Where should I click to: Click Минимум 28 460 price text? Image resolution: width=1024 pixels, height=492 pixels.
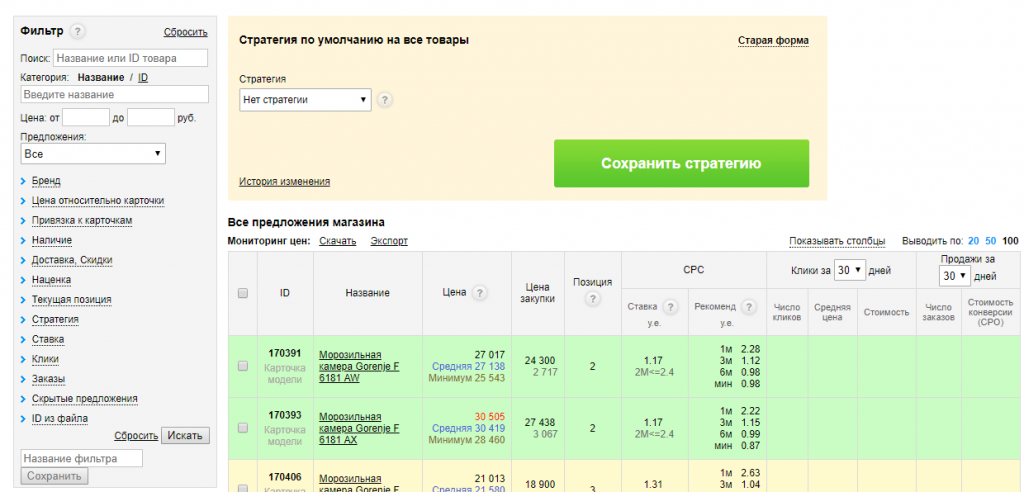(x=466, y=440)
